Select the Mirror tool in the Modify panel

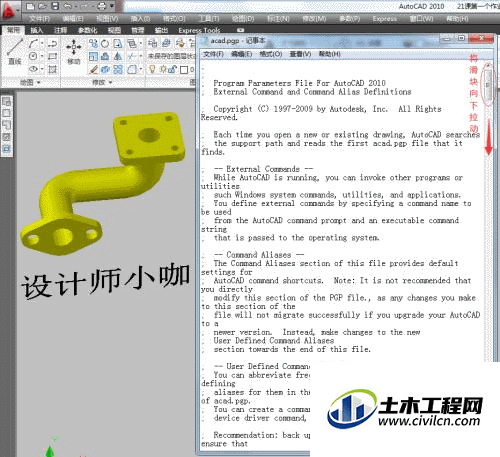tap(118, 56)
